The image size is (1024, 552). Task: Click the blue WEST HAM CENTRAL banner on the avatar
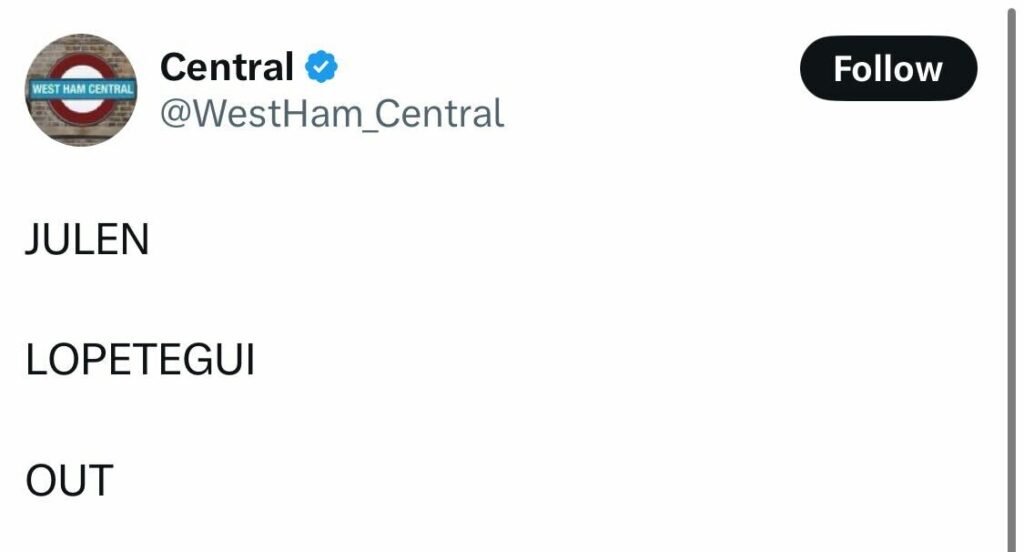click(82, 89)
